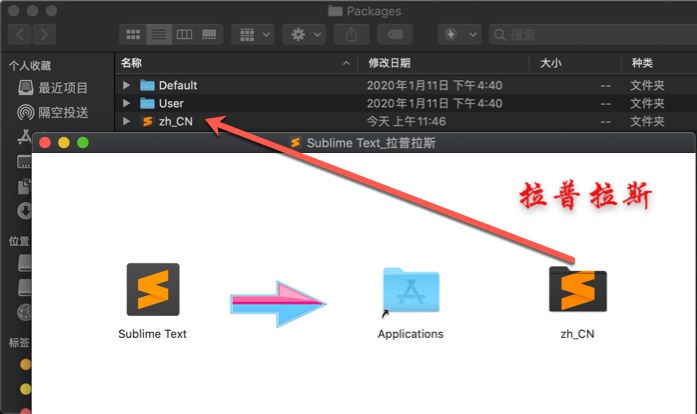Click the Share toolbar button
Viewport: 697px width, 414px height.
pos(351,34)
